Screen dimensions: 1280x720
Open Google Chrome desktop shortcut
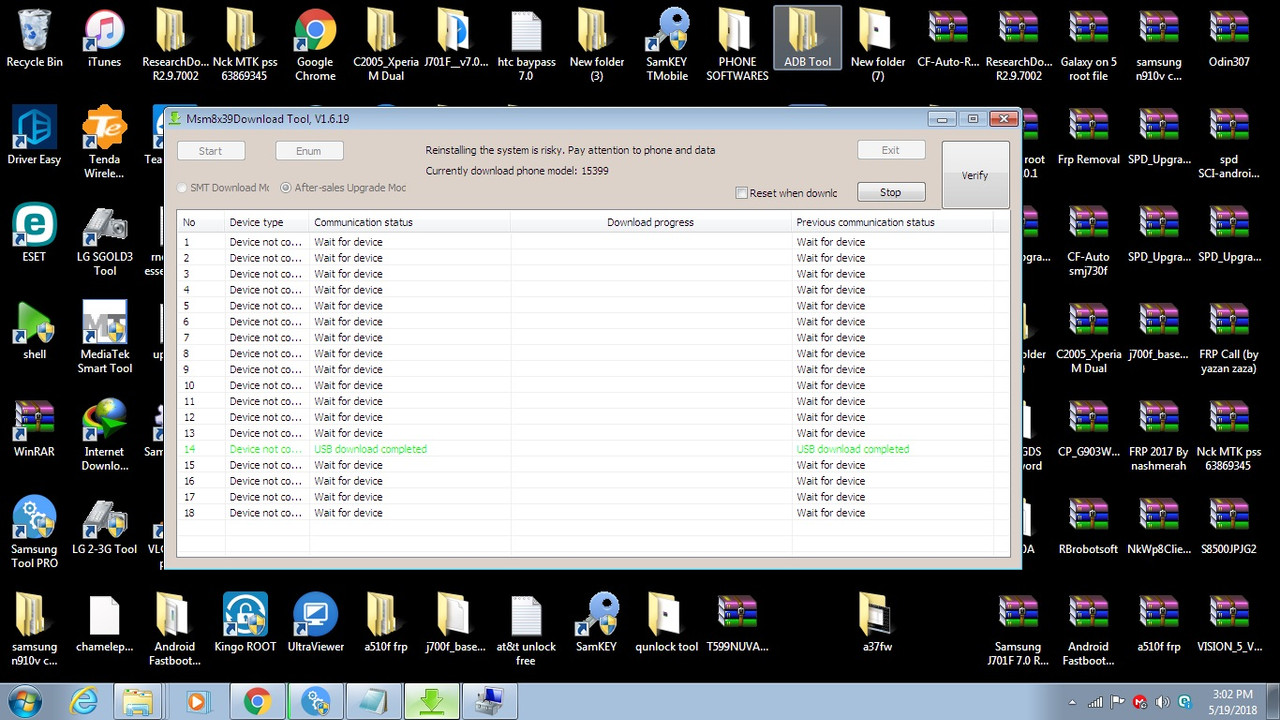point(315,45)
